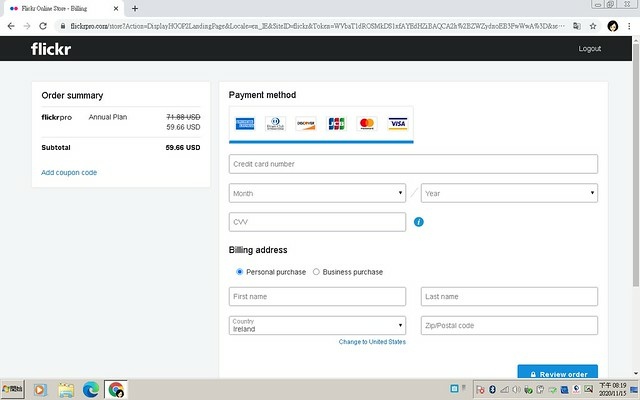Image resolution: width=640 pixels, height=400 pixels.
Task: Go back with browser back arrow
Action: (x=11, y=26)
